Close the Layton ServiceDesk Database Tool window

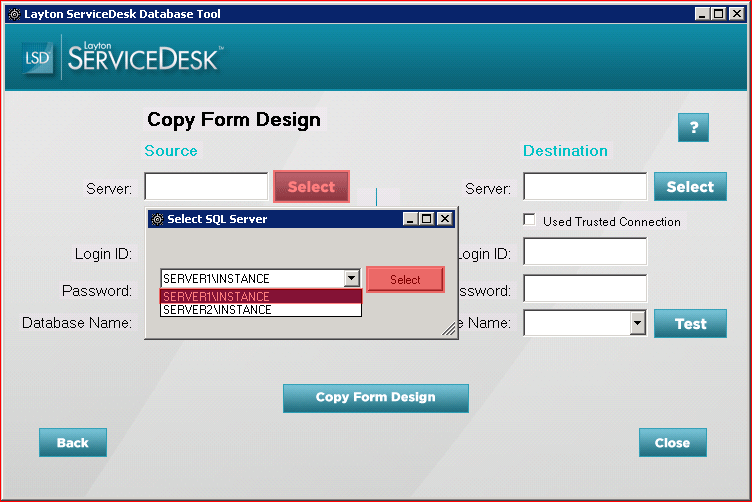tap(737, 13)
